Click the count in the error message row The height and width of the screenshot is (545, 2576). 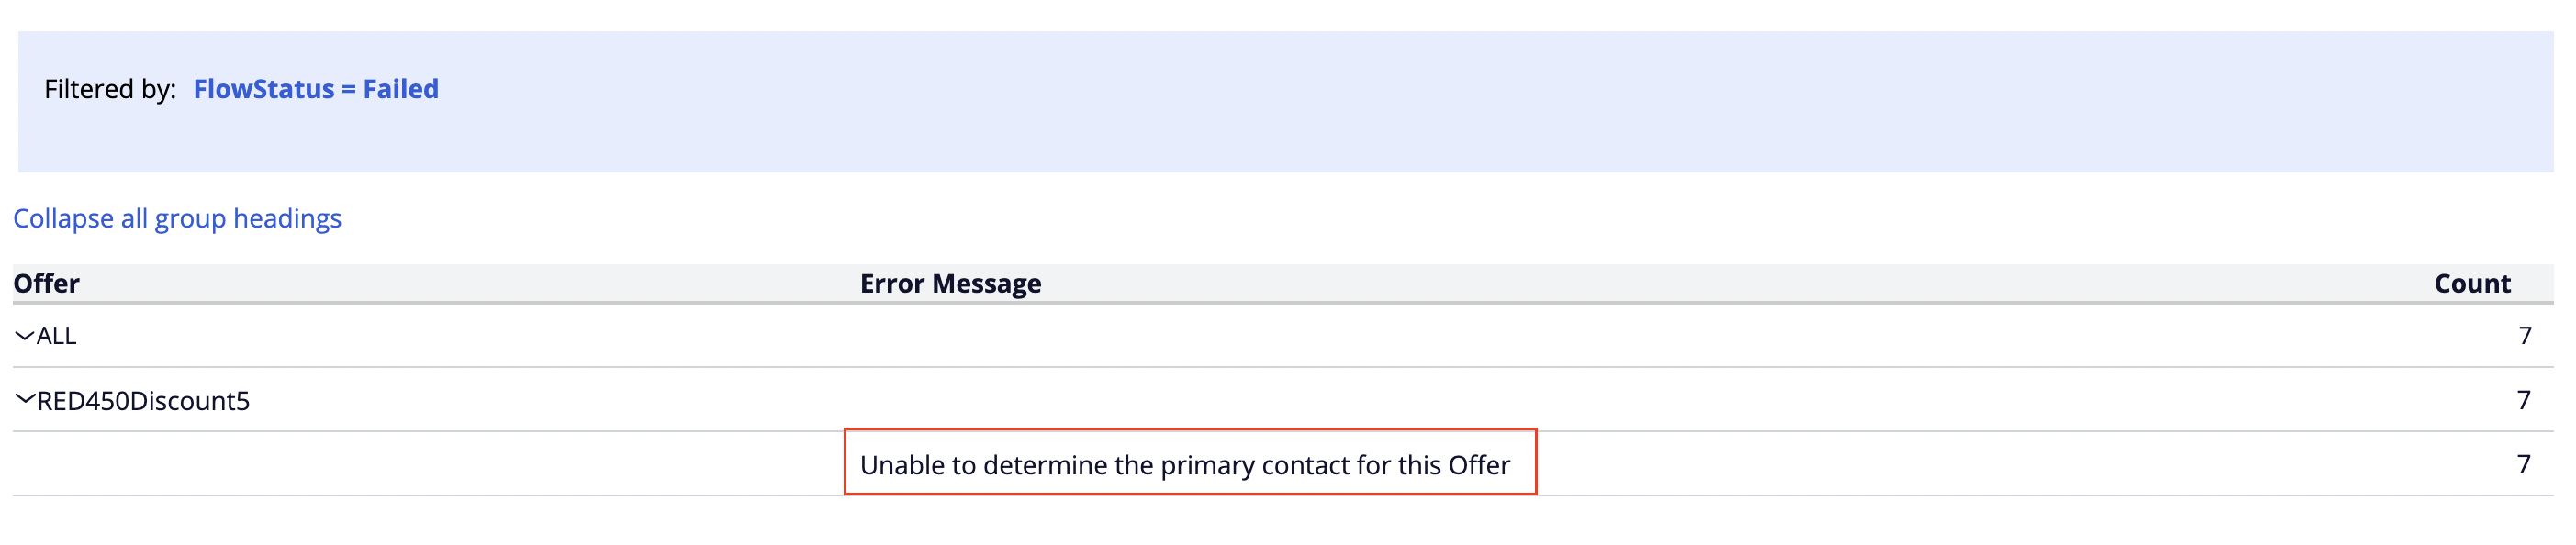click(x=2524, y=464)
